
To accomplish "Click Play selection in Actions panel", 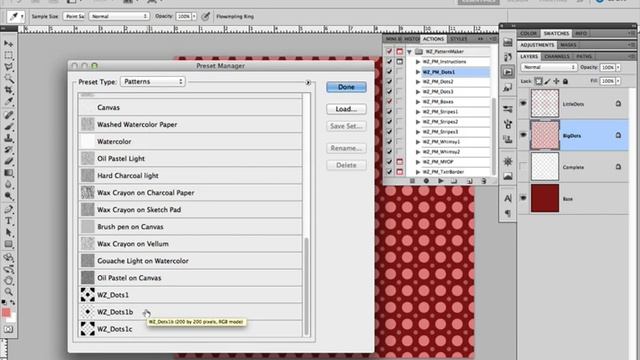I will (440, 181).
